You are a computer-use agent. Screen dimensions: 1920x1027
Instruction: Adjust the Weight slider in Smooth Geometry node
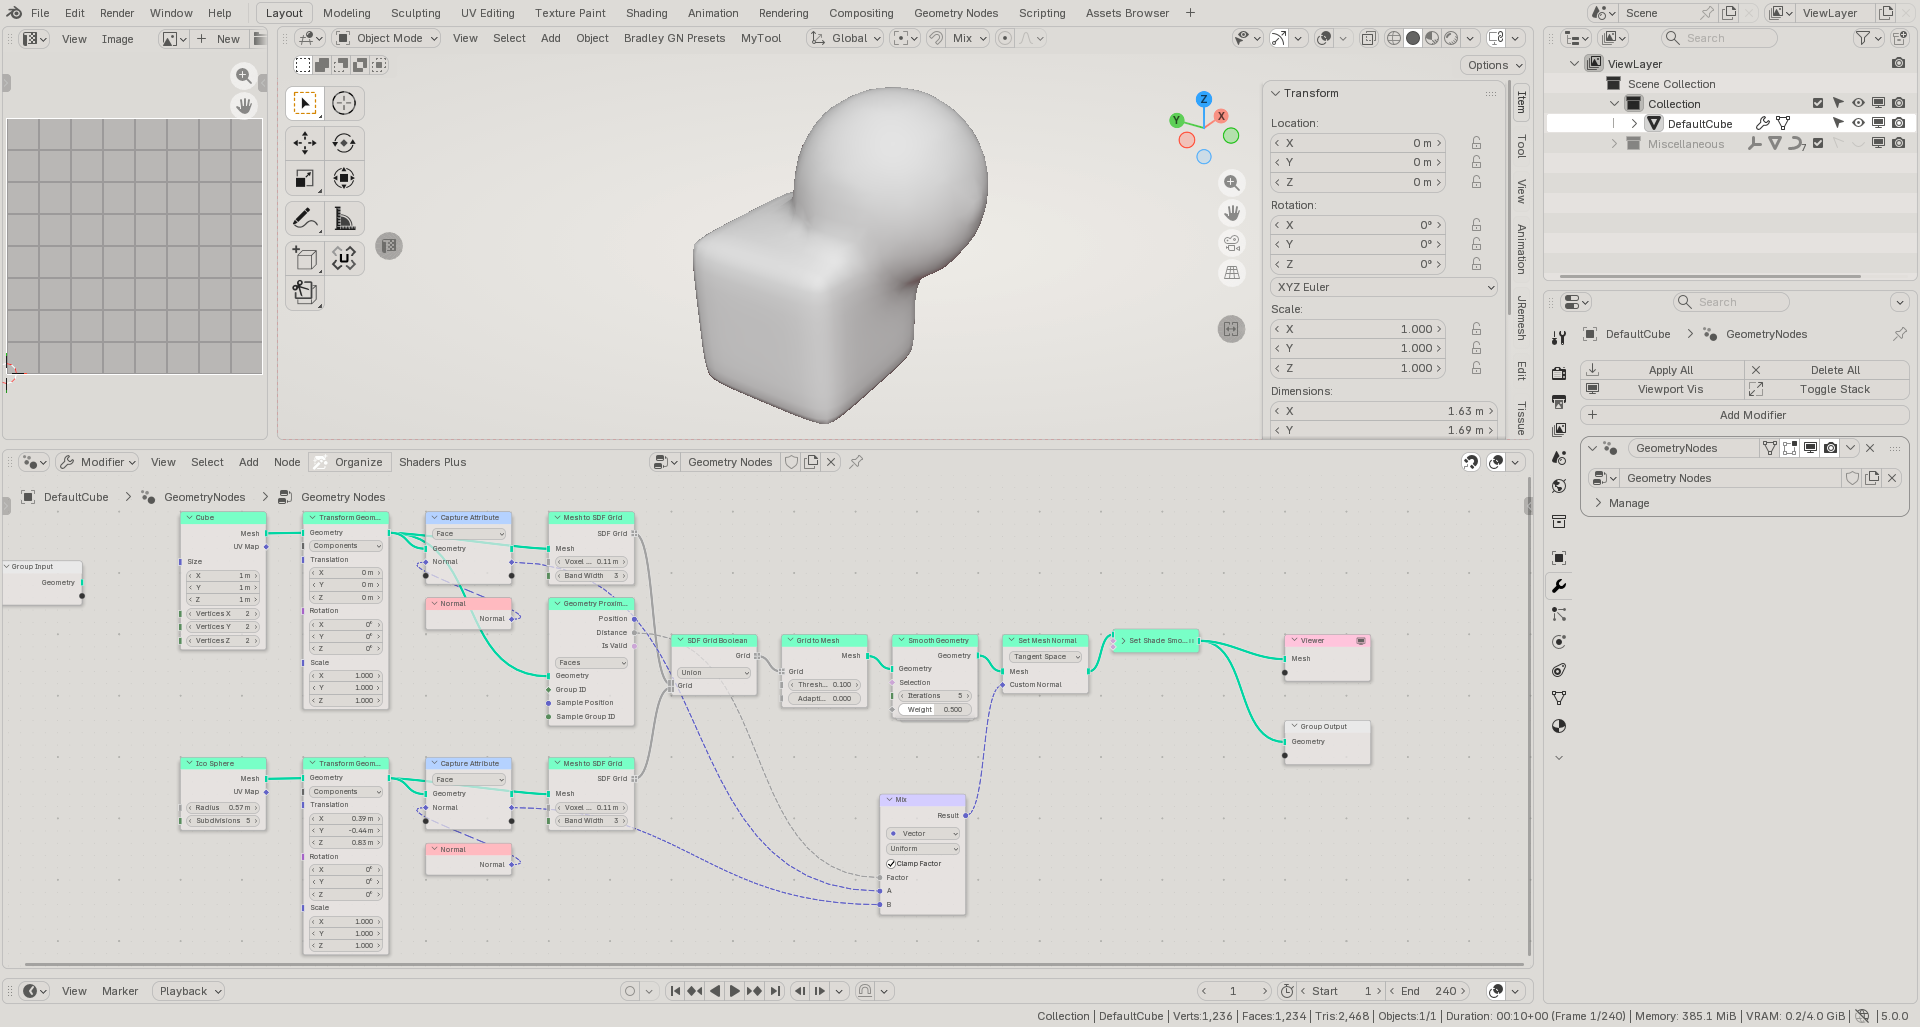934,710
